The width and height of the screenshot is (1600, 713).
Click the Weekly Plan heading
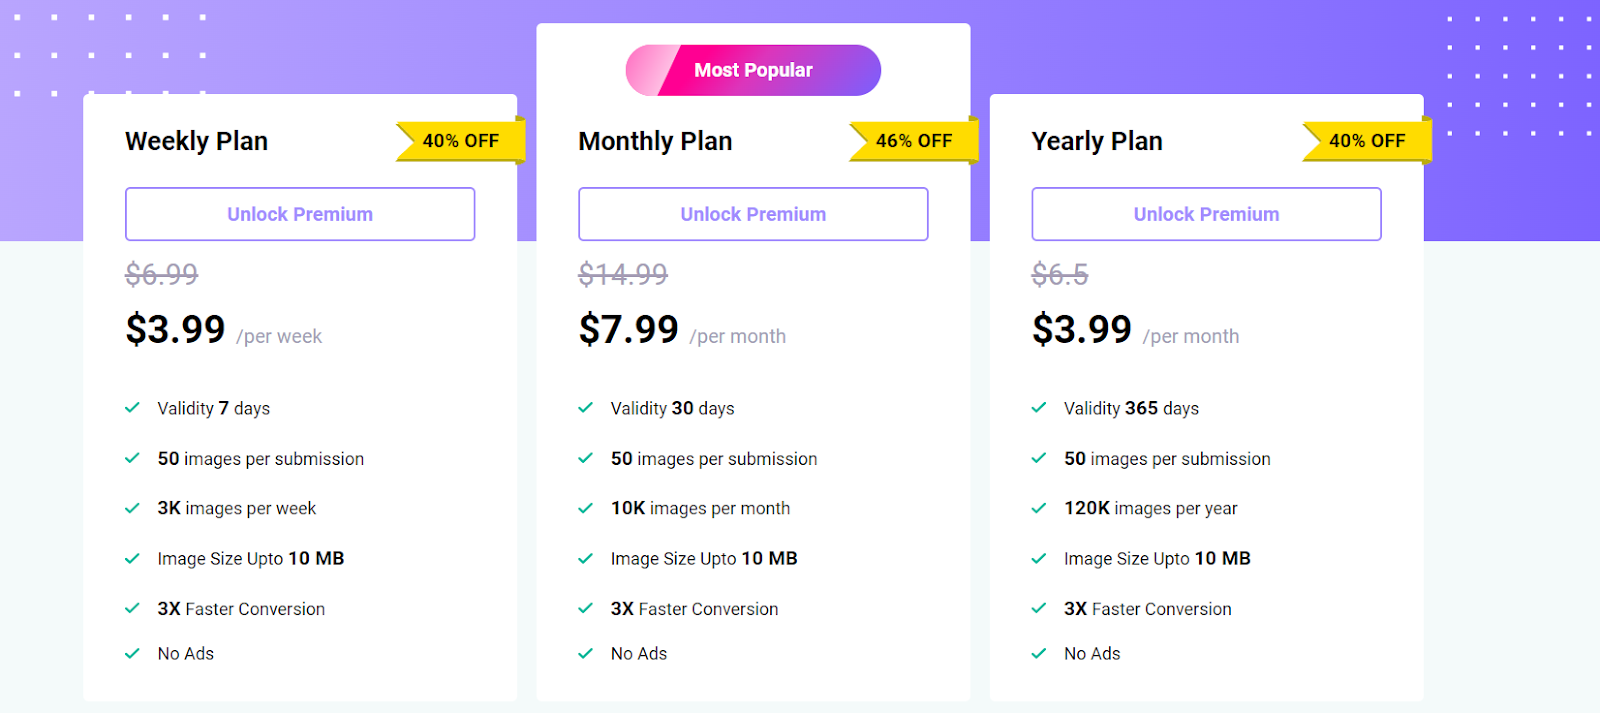pos(196,141)
